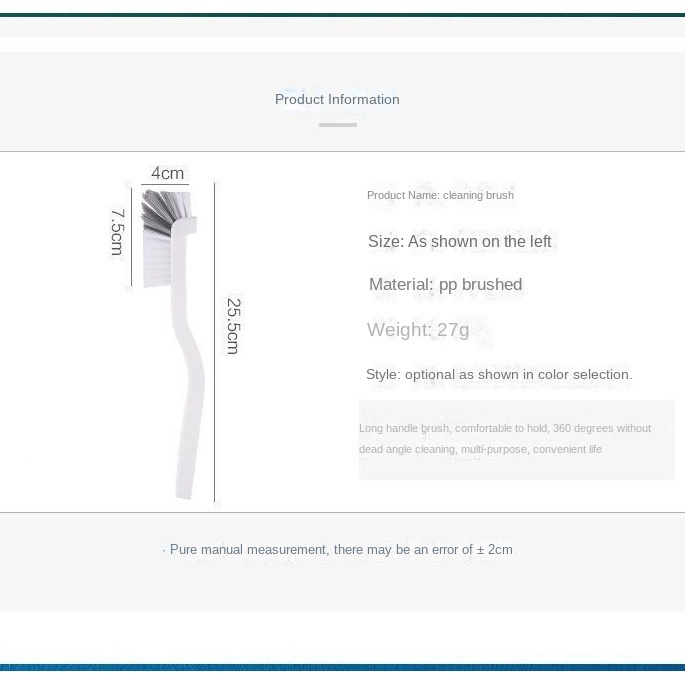Select the 7.5cm bristle height label
Image resolution: width=685 pixels, height=685 pixels.
coord(117,232)
